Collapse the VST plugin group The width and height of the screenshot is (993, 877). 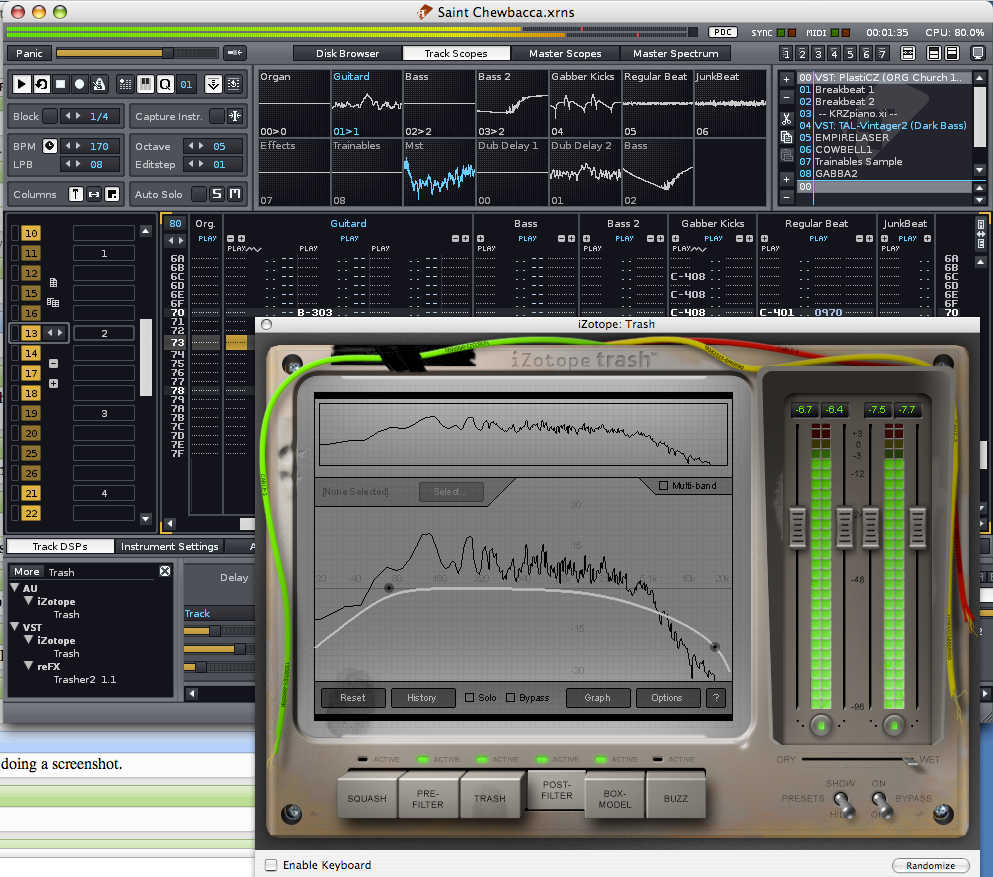[15, 627]
